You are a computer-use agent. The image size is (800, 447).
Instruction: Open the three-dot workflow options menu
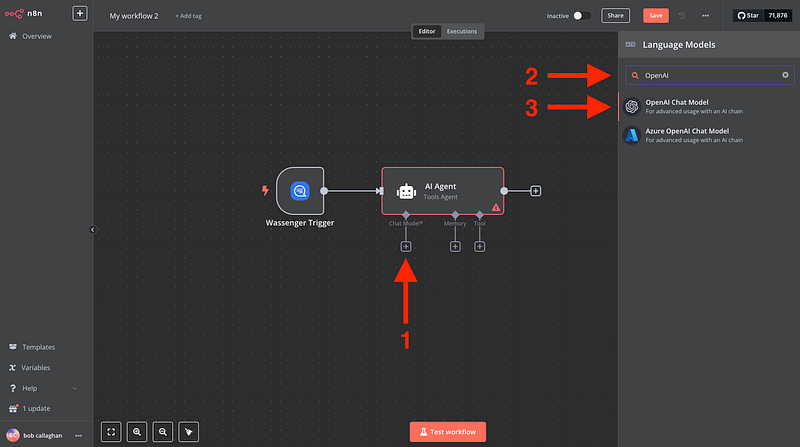point(706,16)
